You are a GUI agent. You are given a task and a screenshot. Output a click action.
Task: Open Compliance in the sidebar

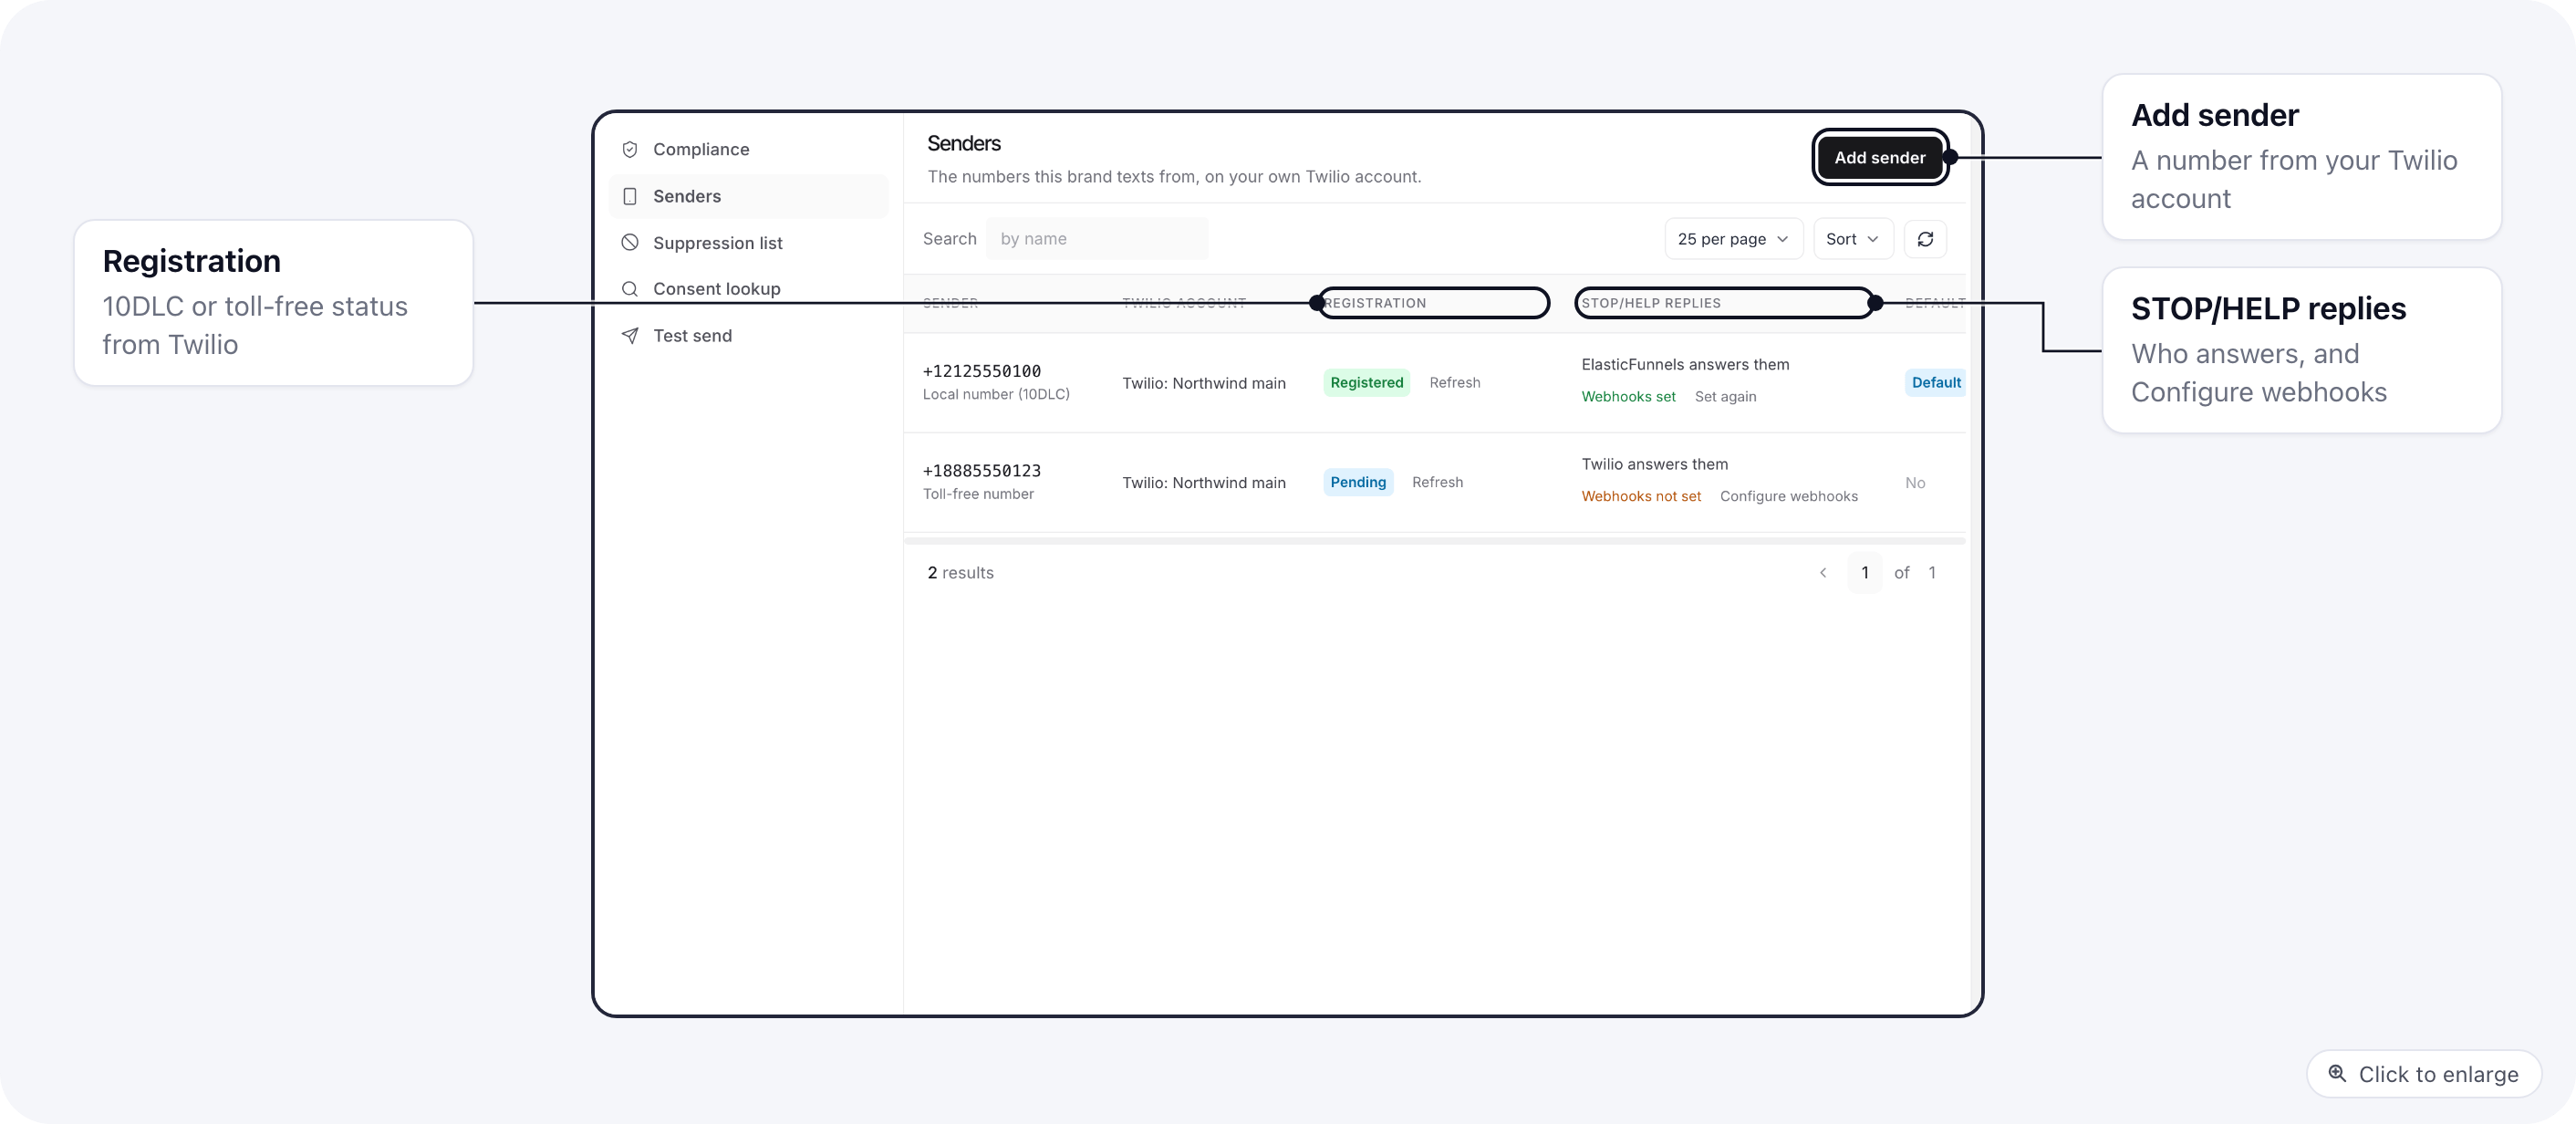tap(748, 149)
